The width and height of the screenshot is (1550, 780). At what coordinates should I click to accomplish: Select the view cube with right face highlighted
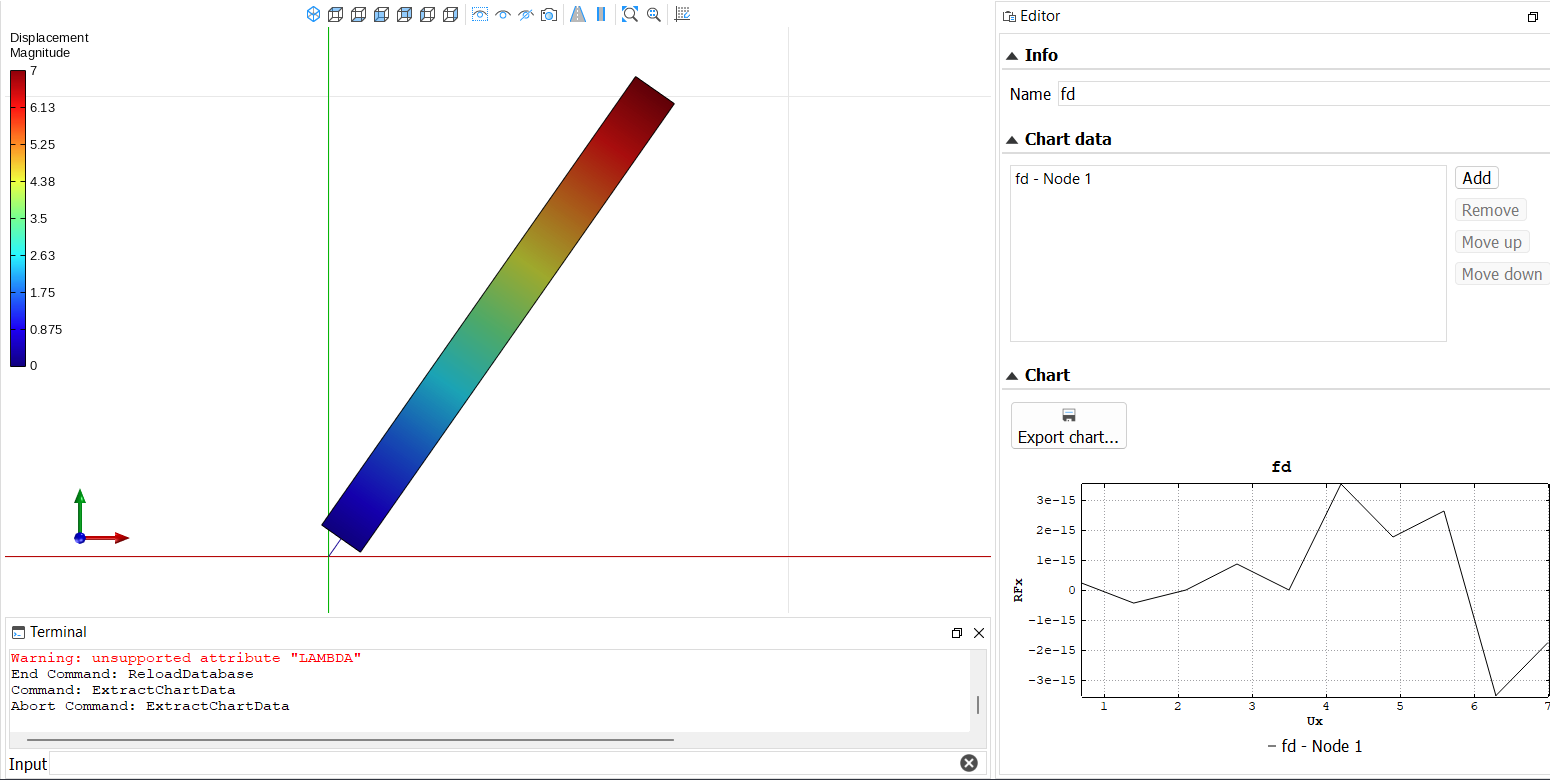(451, 14)
